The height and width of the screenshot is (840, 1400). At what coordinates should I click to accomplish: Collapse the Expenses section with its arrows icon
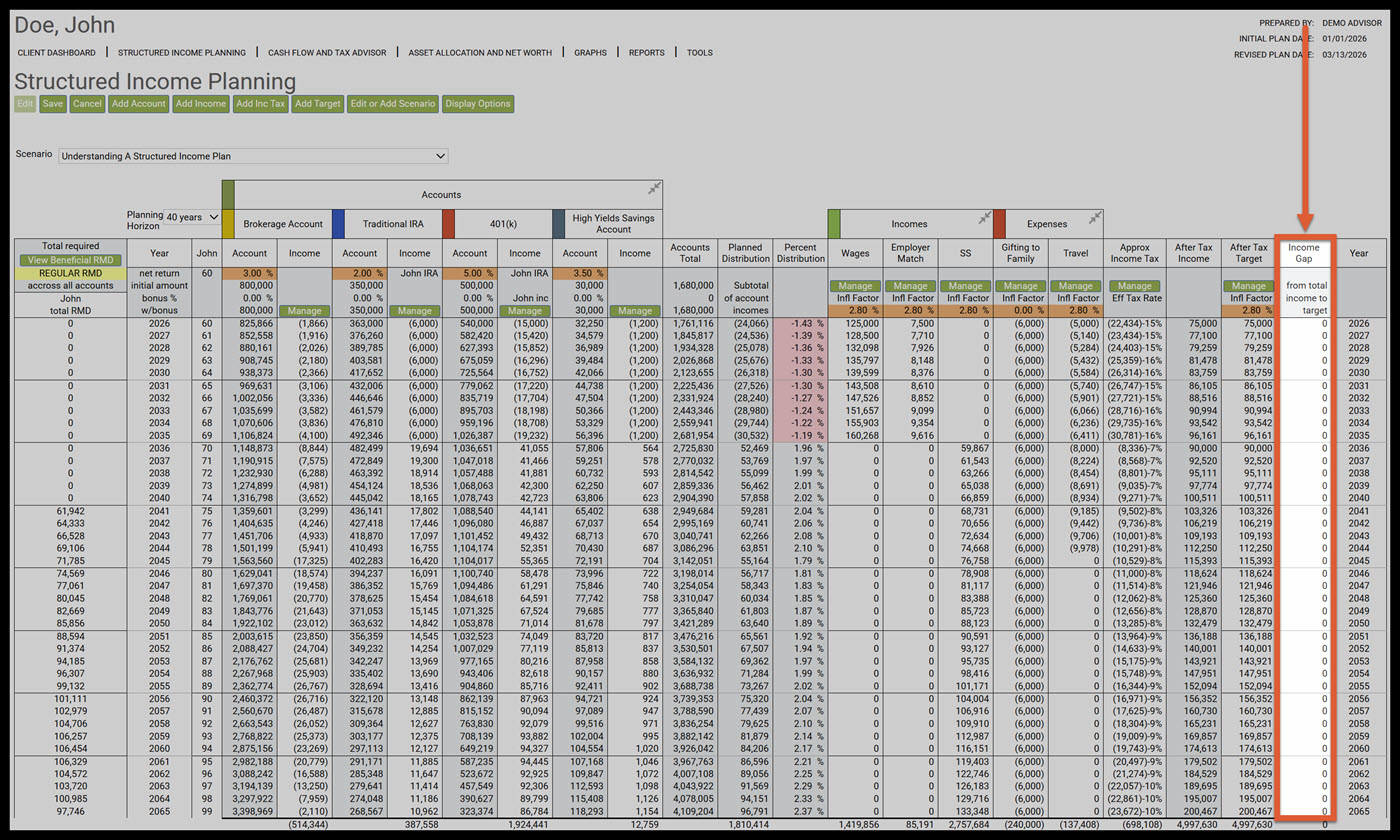point(1095,217)
